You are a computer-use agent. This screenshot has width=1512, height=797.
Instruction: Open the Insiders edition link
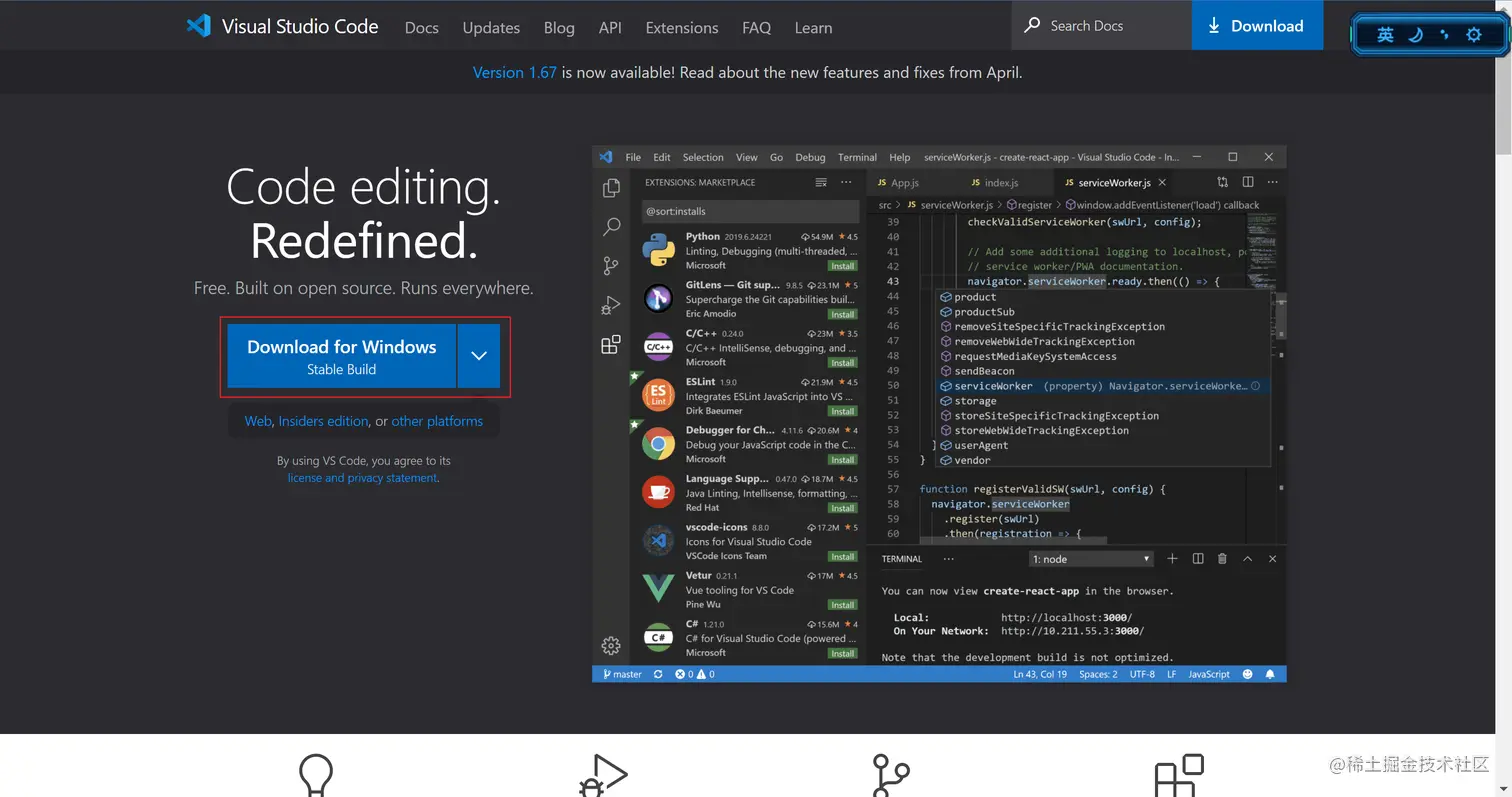323,421
